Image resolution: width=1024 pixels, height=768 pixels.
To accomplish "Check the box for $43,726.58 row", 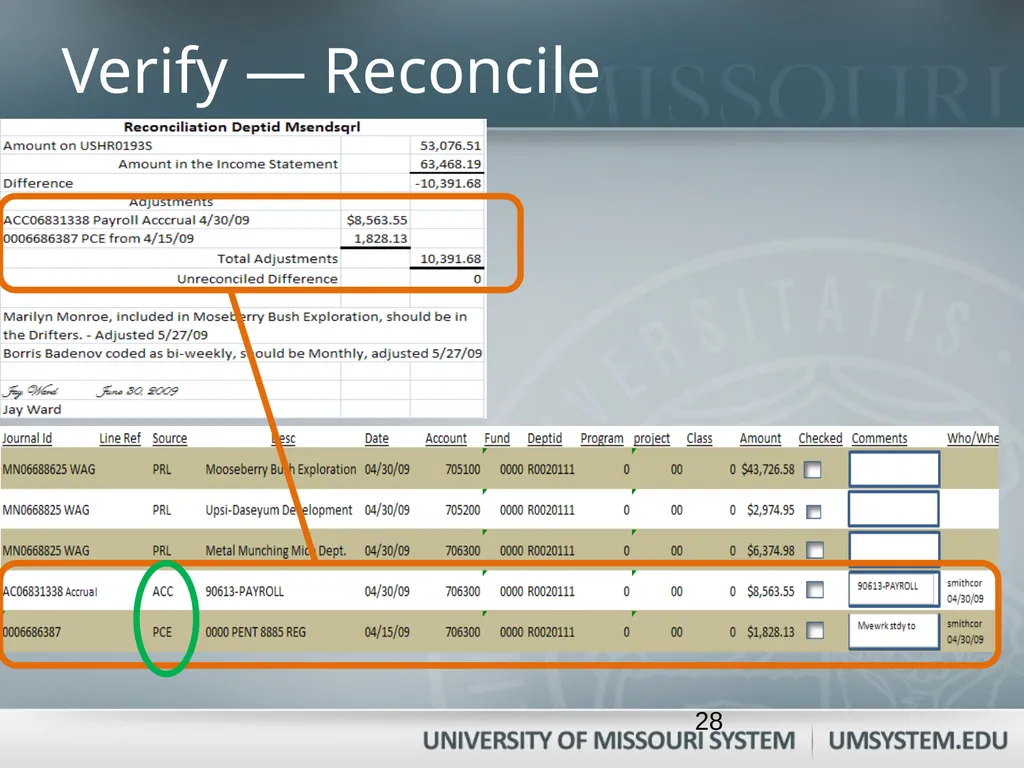I will 812,470.
